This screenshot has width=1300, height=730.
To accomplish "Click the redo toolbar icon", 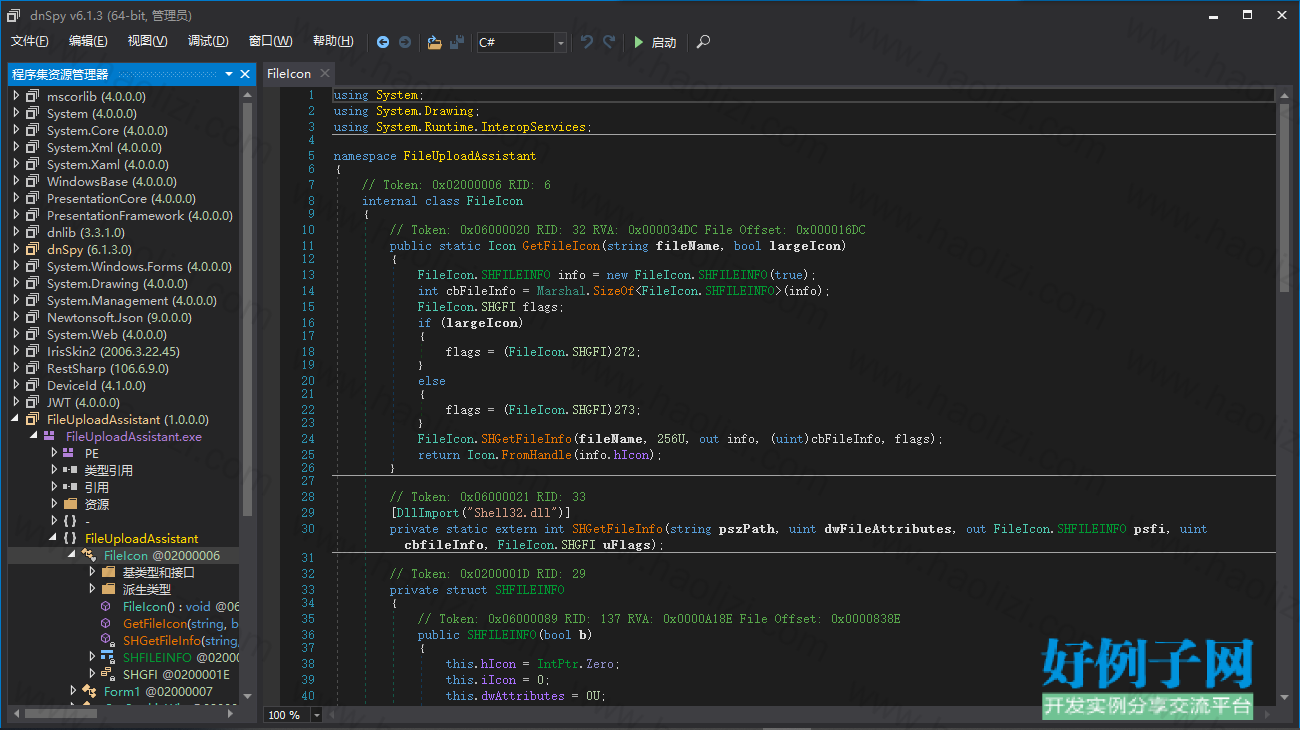I will click(609, 42).
